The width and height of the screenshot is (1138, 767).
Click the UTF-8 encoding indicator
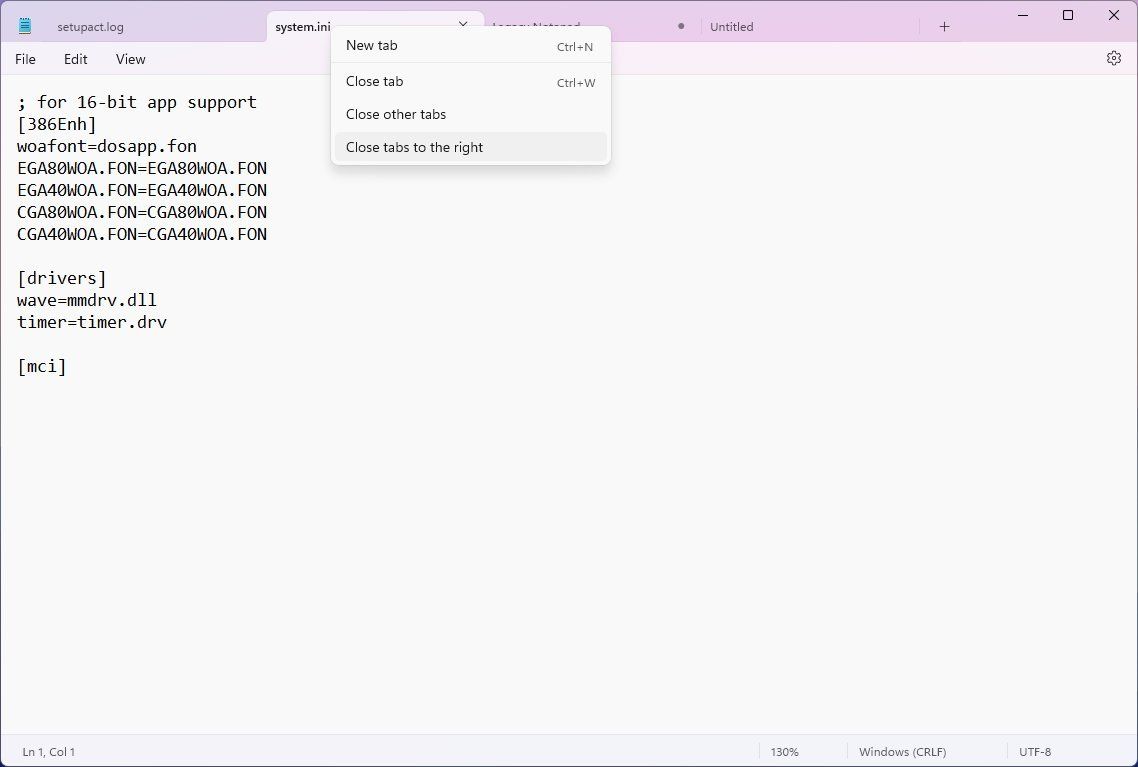pos(1035,751)
